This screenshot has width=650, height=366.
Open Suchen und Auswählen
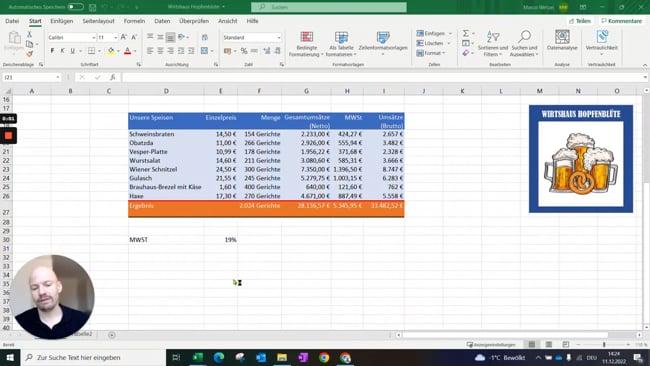(524, 44)
